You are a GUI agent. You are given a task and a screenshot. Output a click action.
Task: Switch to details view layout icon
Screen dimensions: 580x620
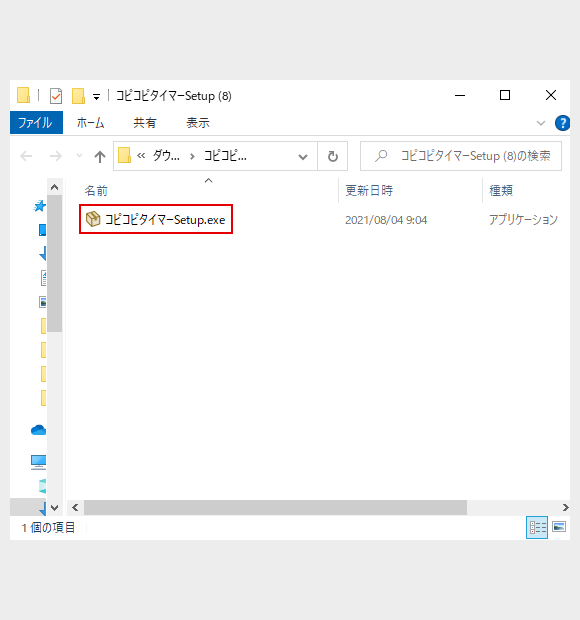[537, 527]
